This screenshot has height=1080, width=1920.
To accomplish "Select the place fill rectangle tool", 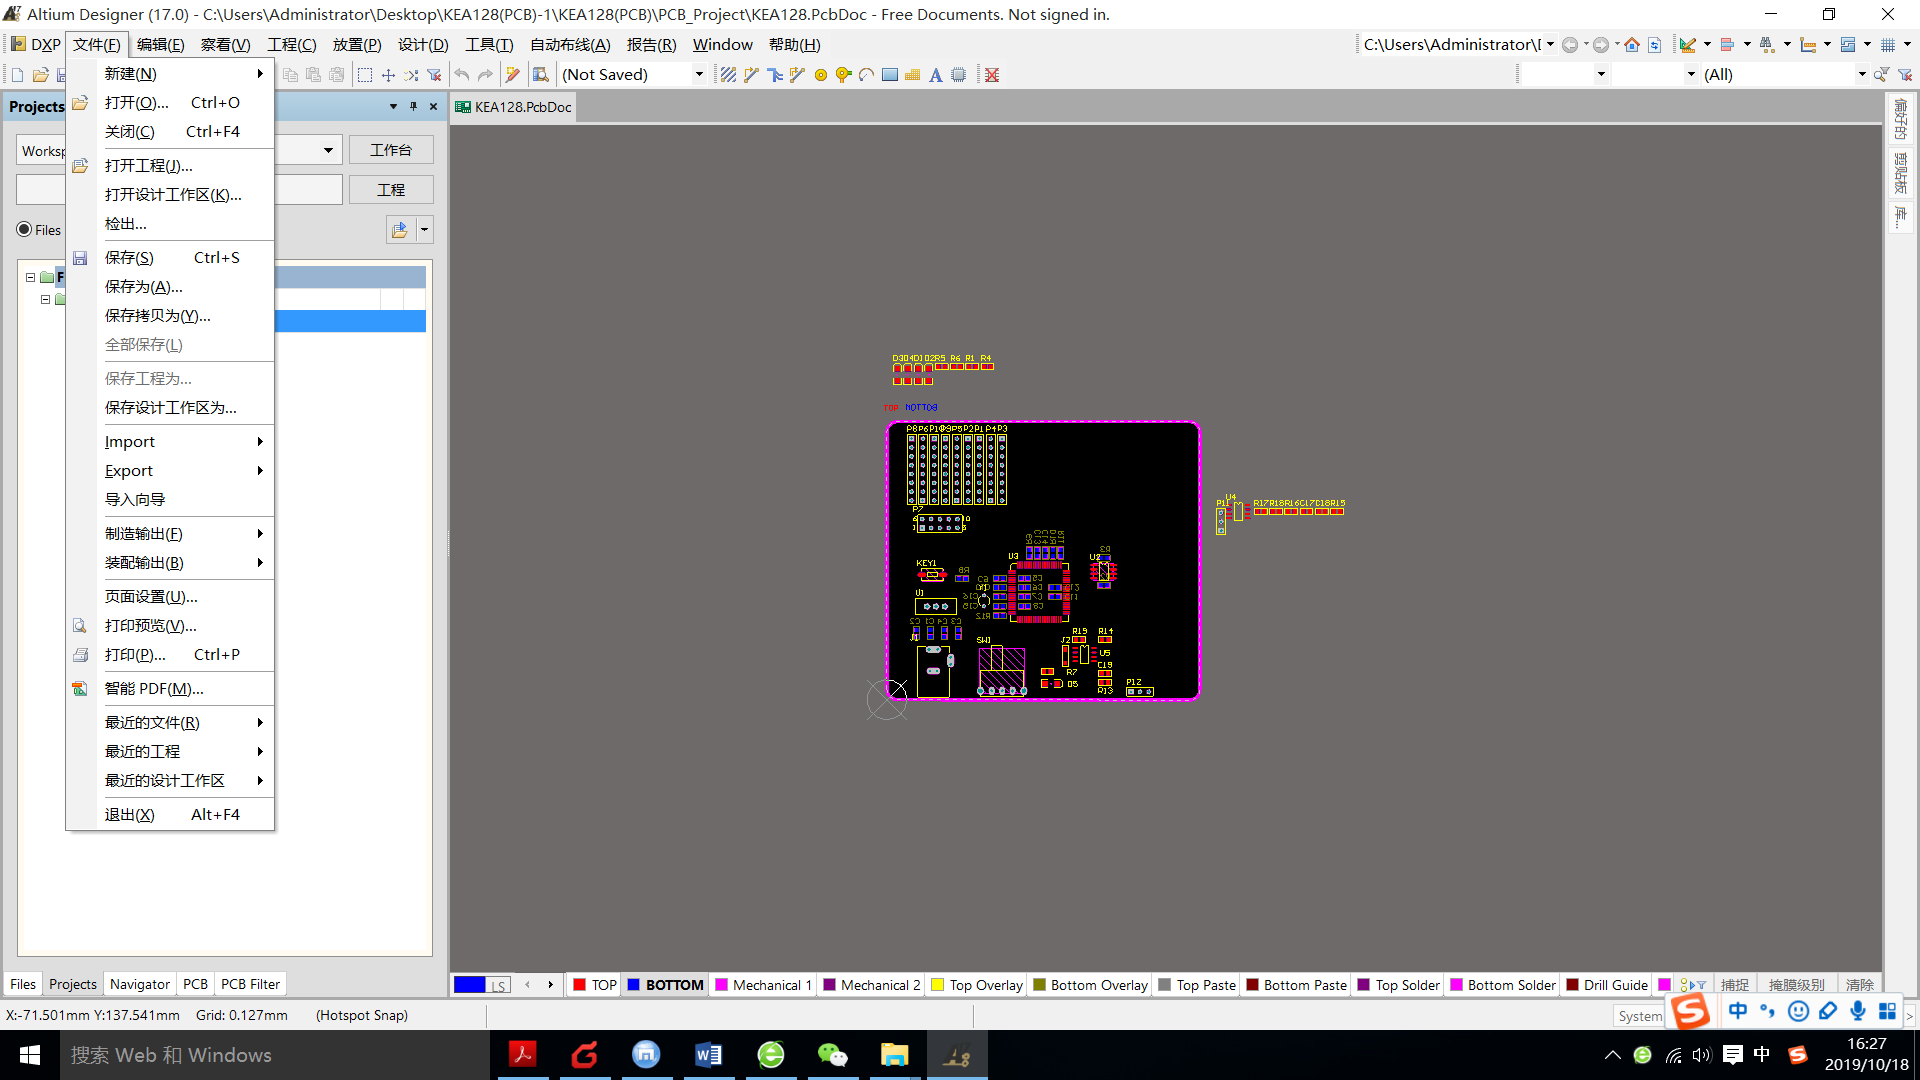I will coord(890,75).
